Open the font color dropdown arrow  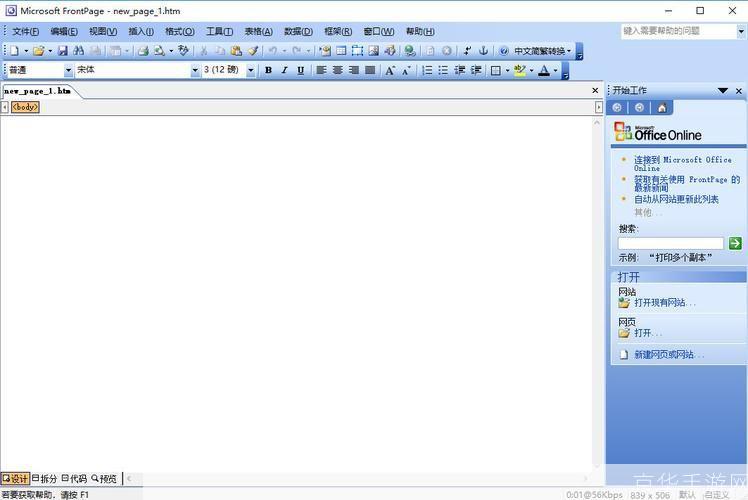click(x=555, y=70)
